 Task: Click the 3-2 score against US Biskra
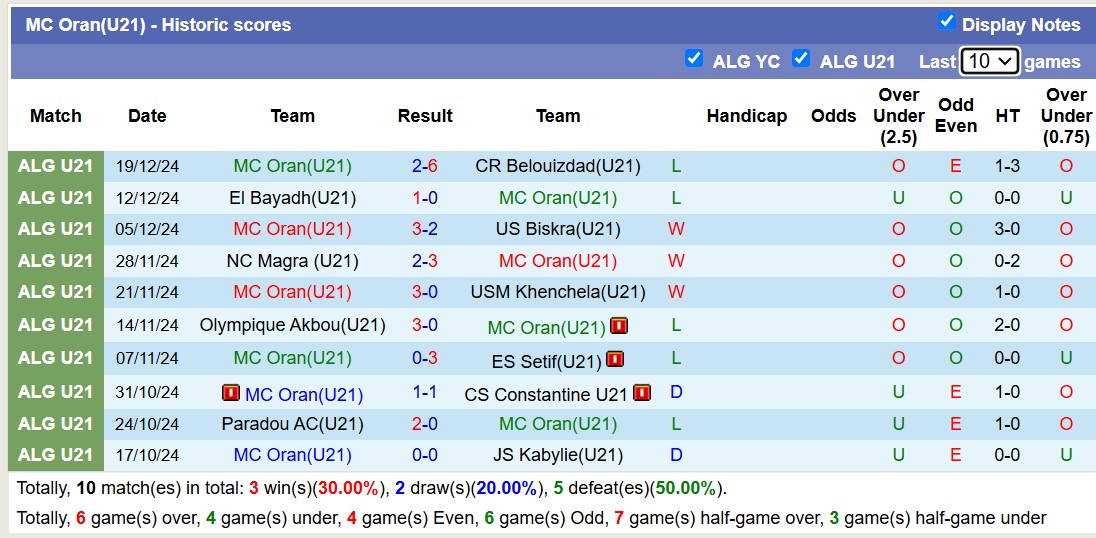point(425,229)
